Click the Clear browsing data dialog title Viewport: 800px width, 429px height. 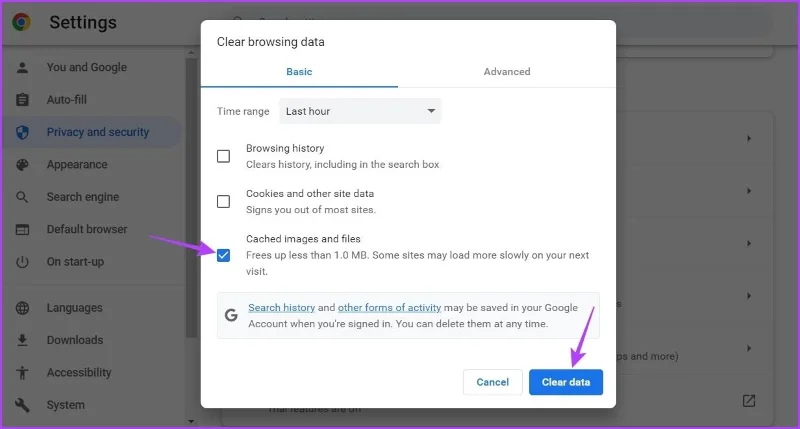(x=270, y=42)
